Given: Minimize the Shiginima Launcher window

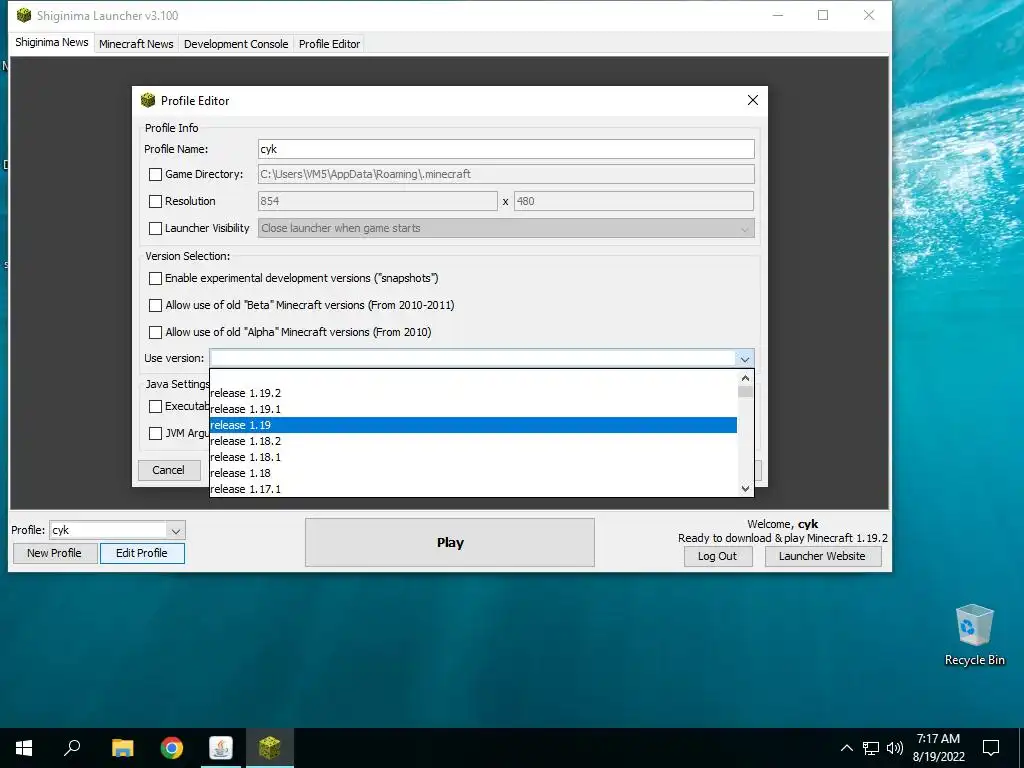Looking at the screenshot, I should 778,15.
